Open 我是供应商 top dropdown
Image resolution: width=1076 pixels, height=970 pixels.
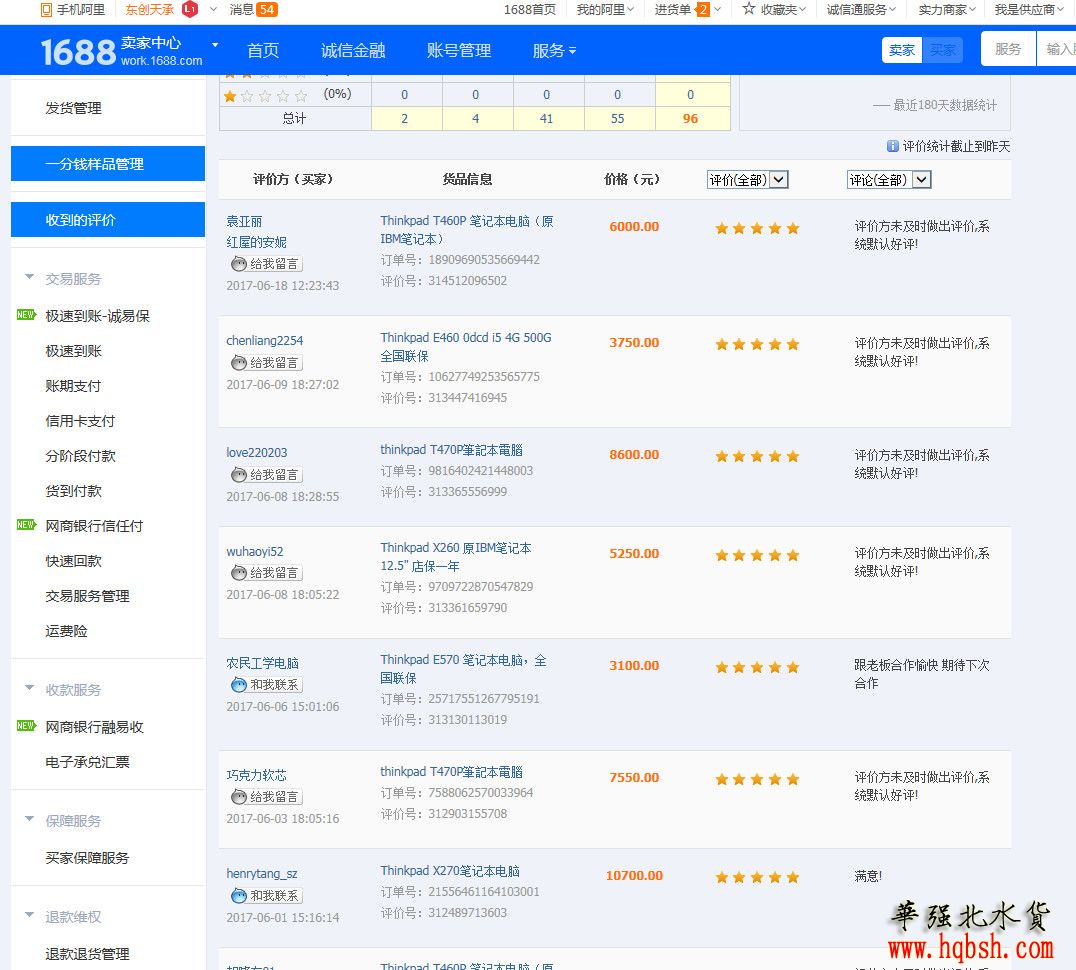tap(1029, 10)
